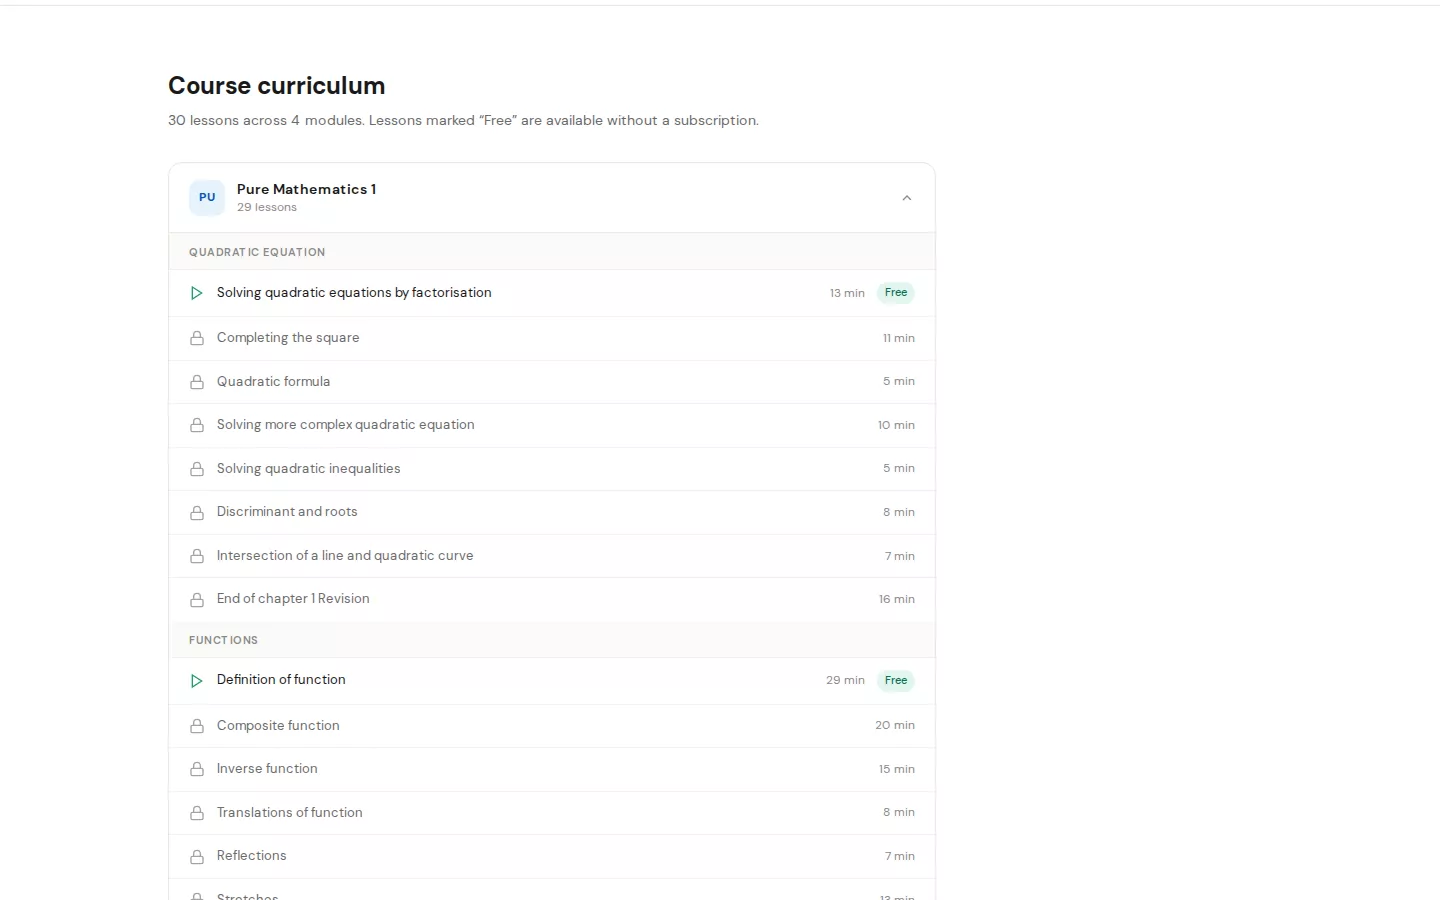
Task: Click the lock icon beside Inverse function
Action: pos(197,769)
